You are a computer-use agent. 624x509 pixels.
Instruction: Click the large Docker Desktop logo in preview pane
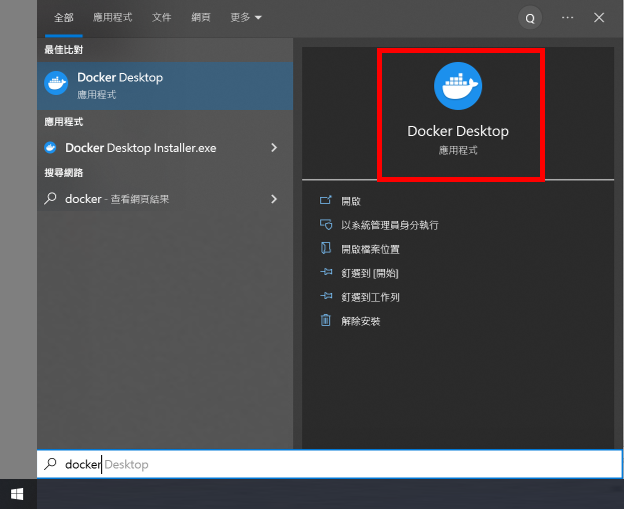458,86
